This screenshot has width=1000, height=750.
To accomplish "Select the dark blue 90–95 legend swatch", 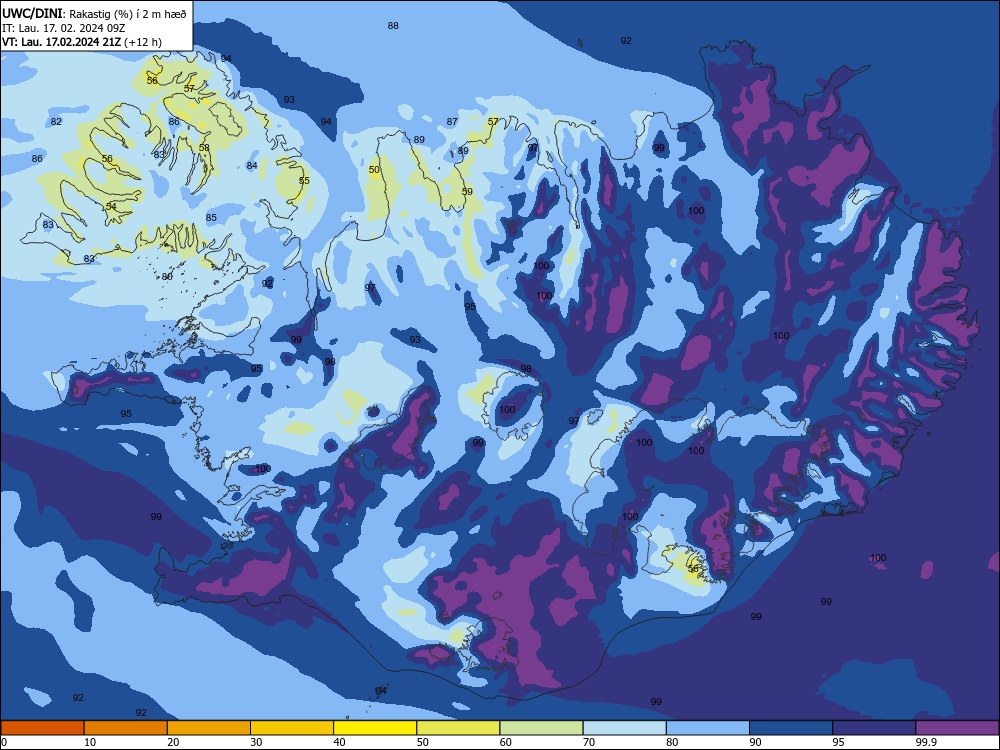I will tap(791, 728).
